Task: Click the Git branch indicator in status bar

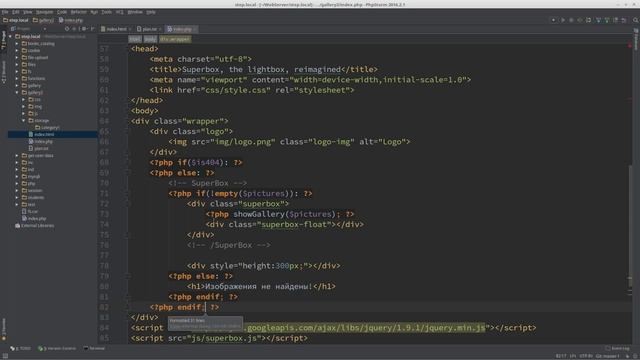Action: tap(607, 356)
